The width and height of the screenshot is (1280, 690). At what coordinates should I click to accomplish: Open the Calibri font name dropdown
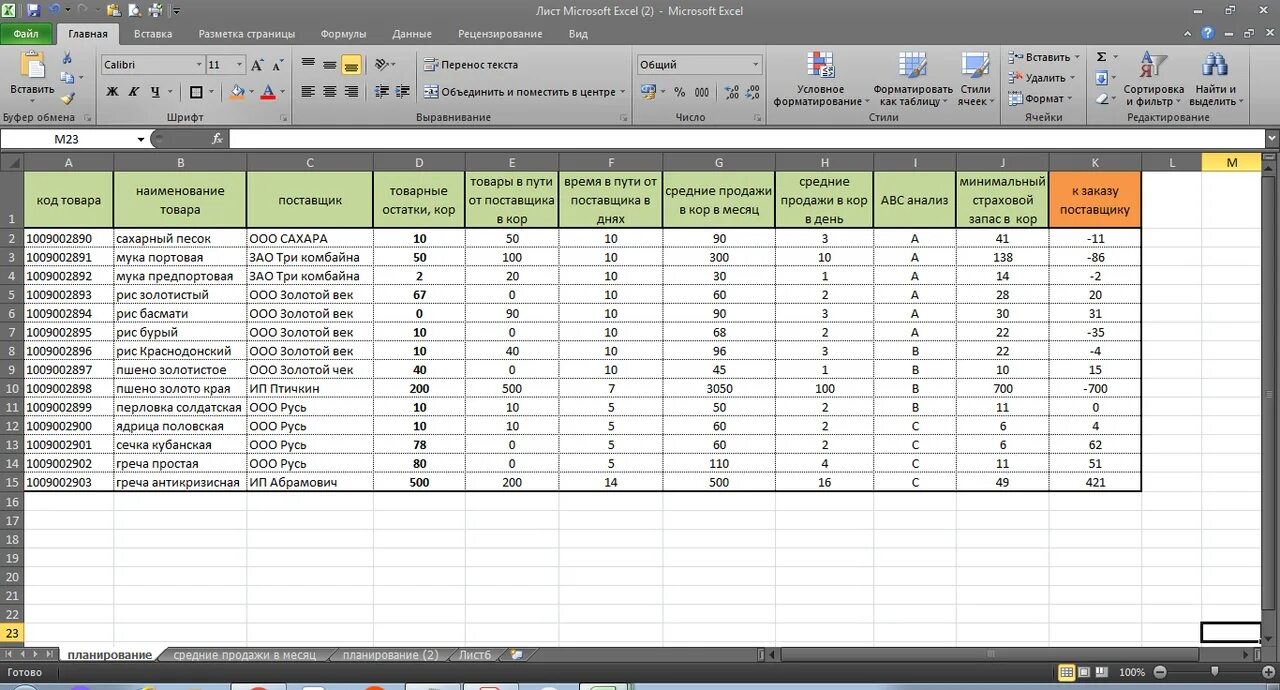198,65
